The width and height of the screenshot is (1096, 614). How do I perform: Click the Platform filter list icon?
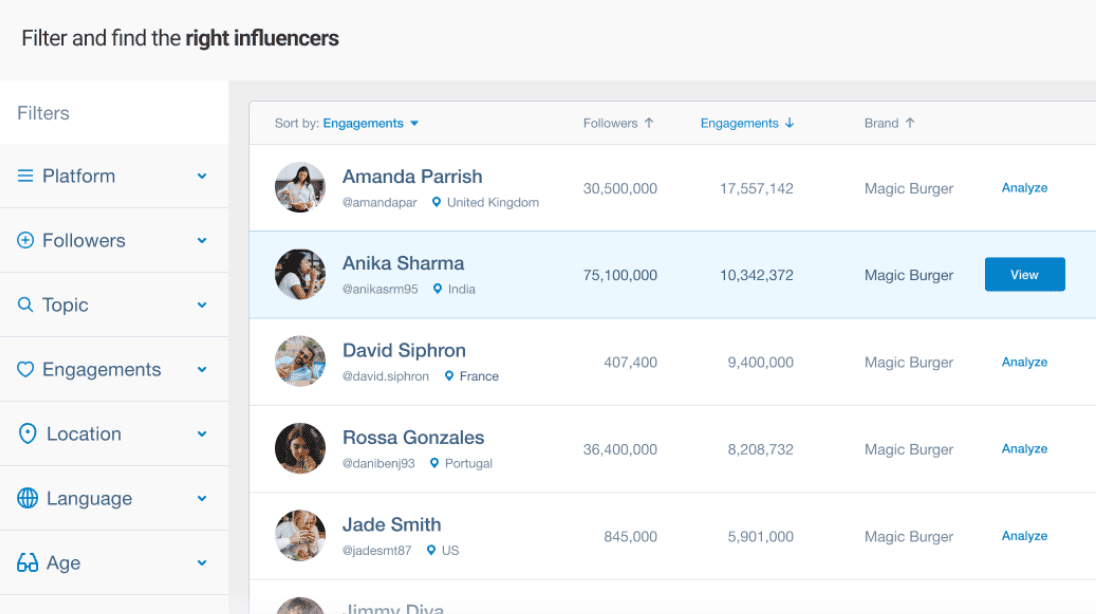click(26, 176)
